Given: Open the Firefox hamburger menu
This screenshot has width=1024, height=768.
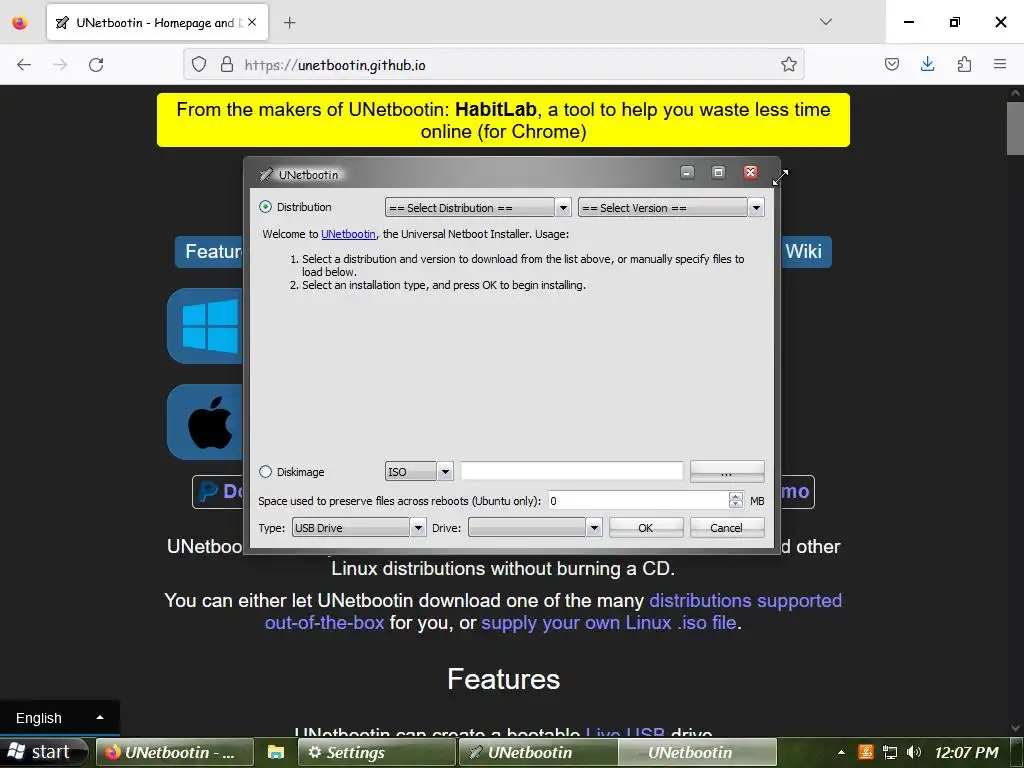Looking at the screenshot, I should [x=1000, y=64].
